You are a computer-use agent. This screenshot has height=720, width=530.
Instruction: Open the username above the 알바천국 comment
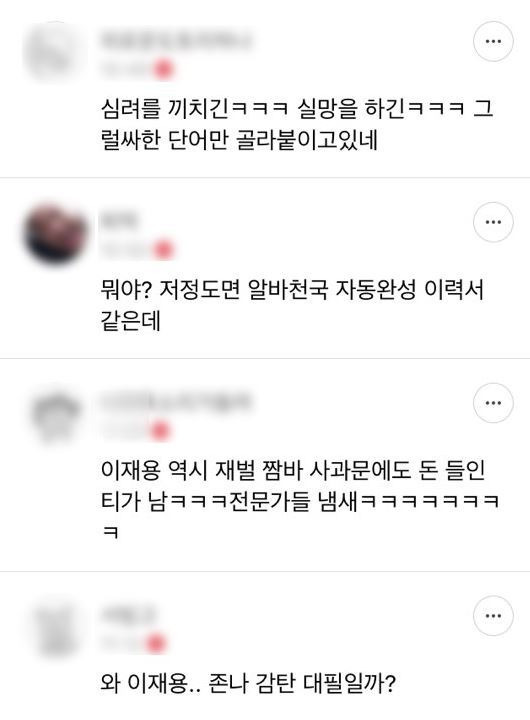click(x=118, y=220)
